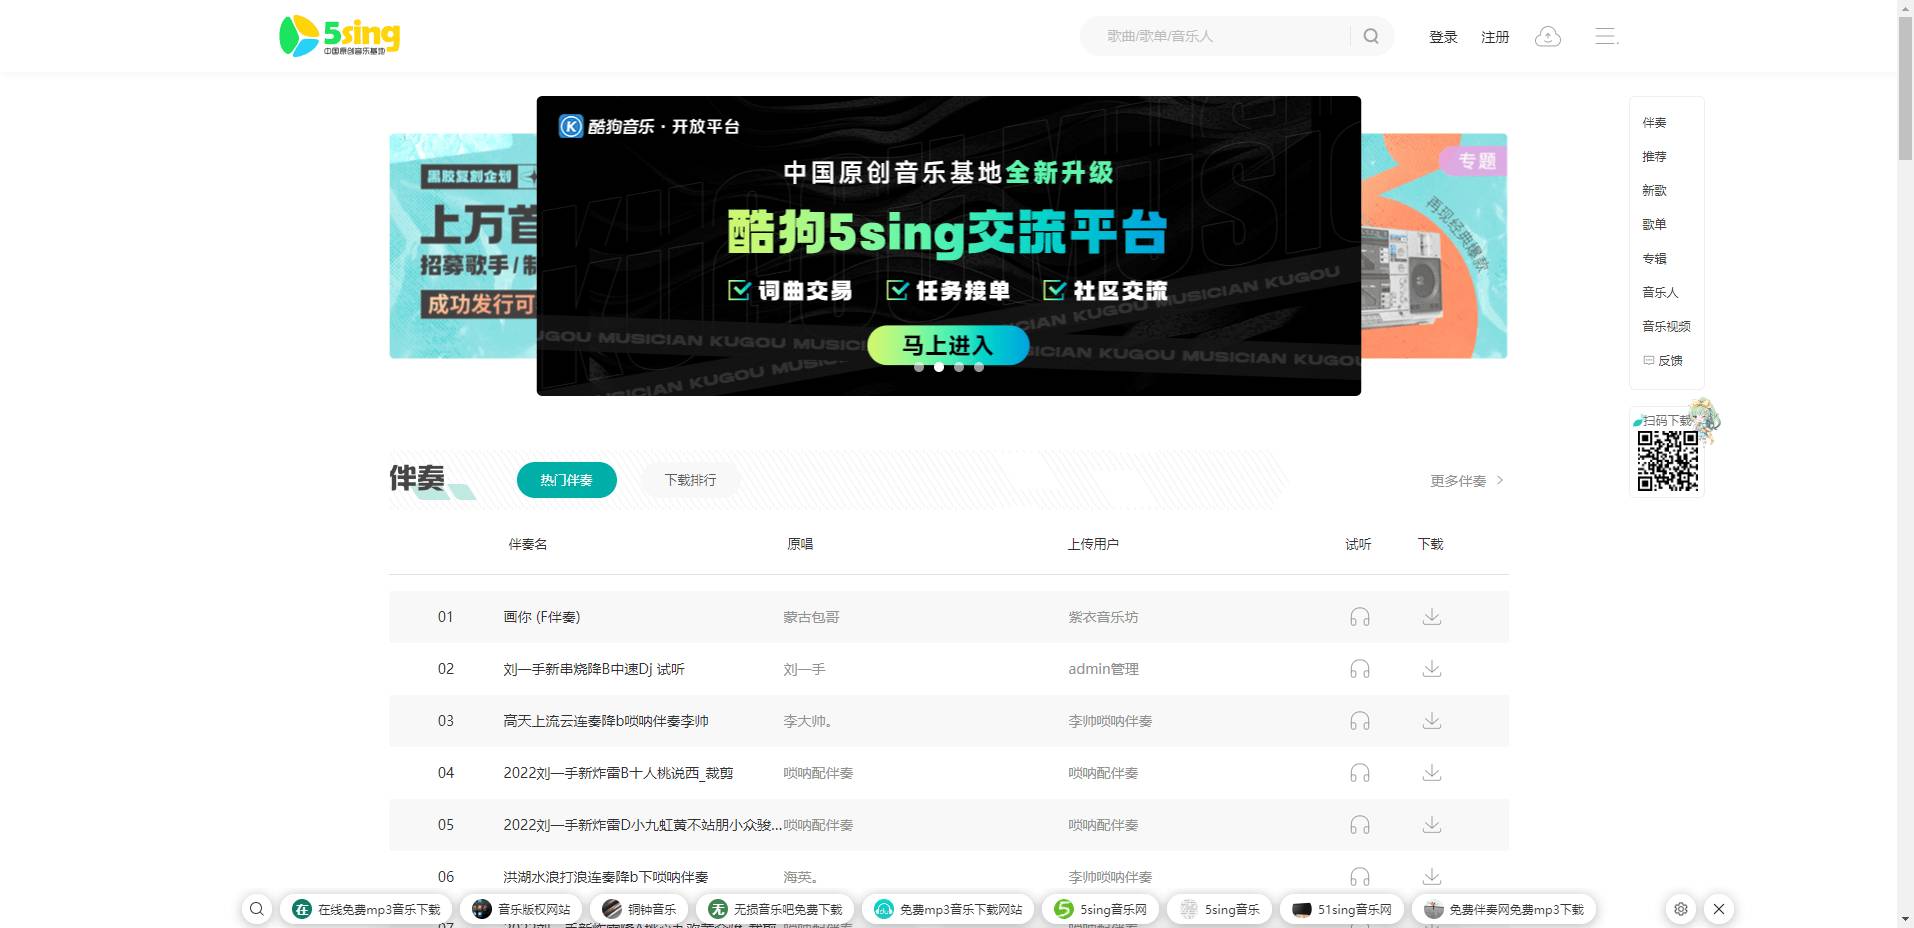Image resolution: width=1914 pixels, height=928 pixels.
Task: Click the search magnifier icon in the search bar
Action: (1371, 36)
